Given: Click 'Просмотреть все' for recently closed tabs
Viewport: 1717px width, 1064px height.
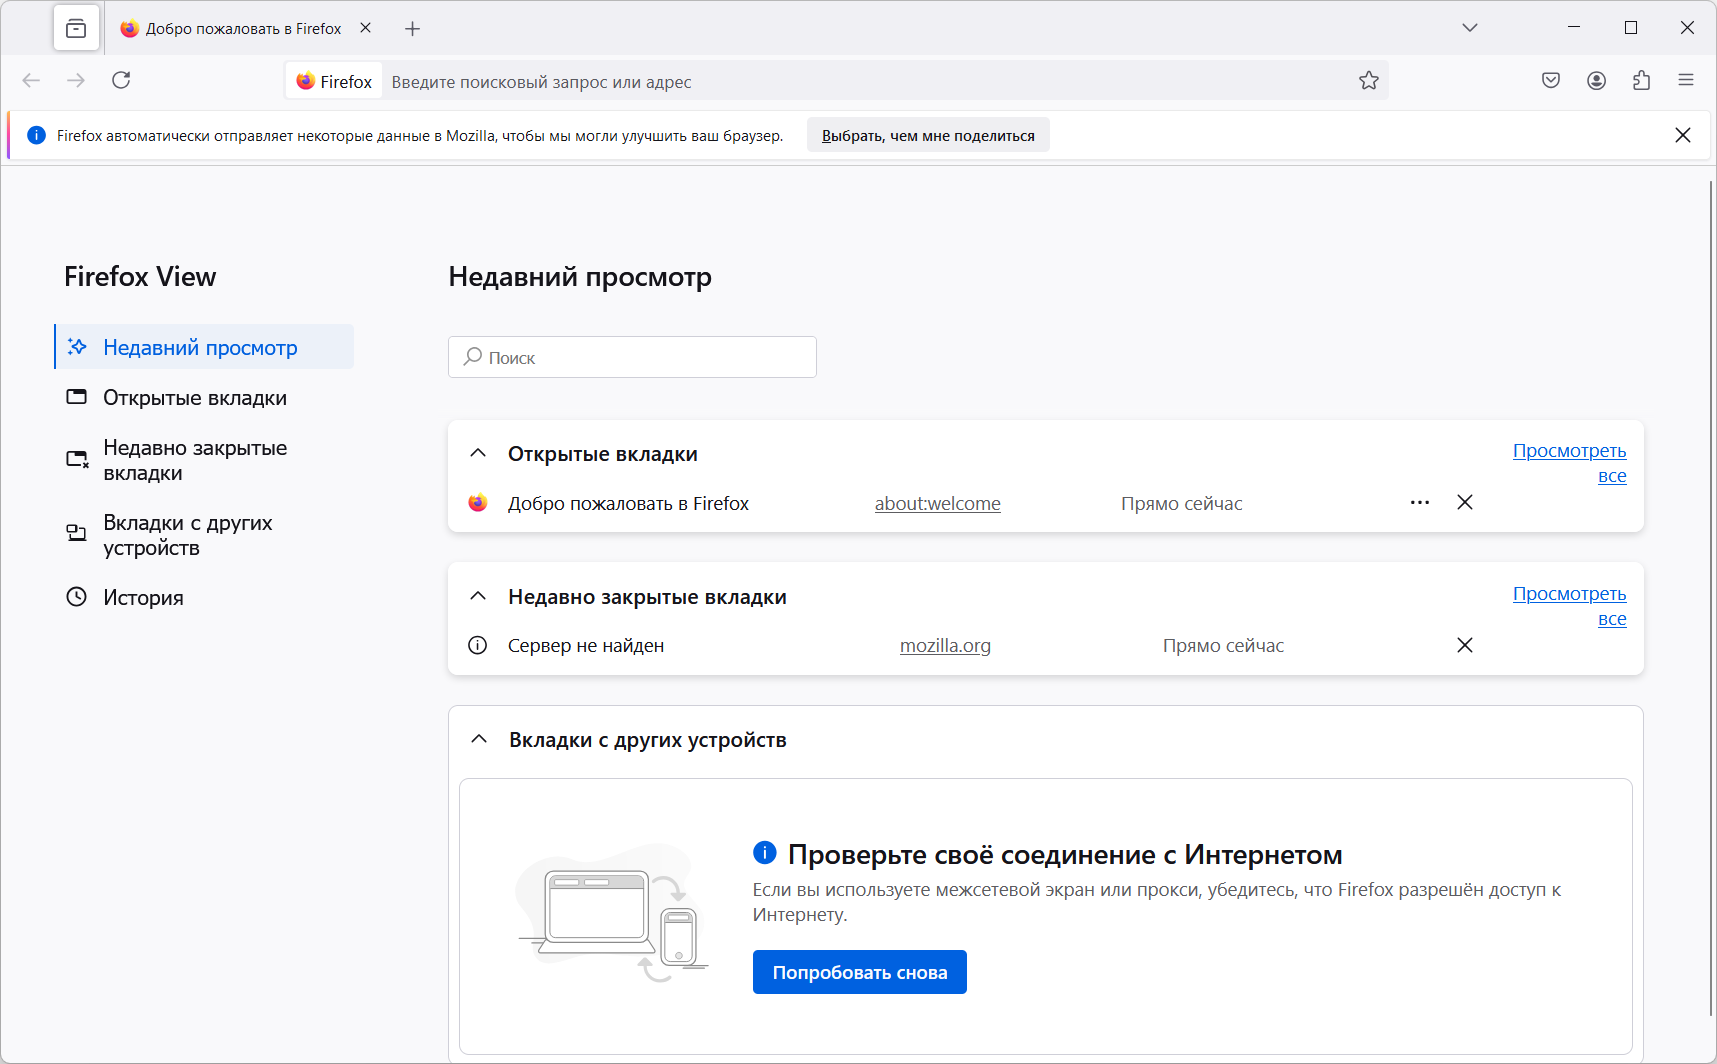Looking at the screenshot, I should (1570, 606).
